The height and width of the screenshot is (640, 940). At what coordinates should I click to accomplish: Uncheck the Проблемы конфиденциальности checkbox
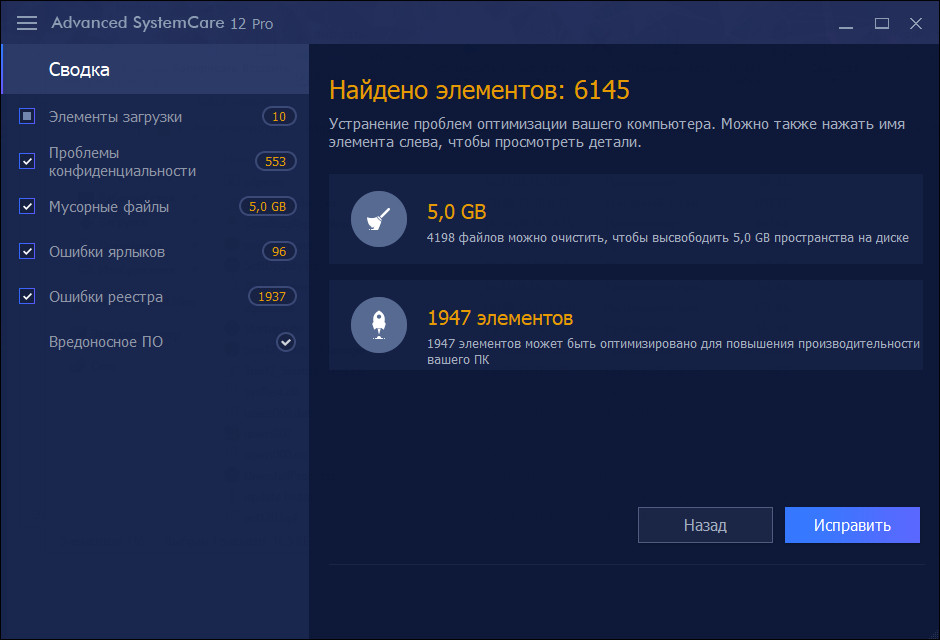pyautogui.click(x=27, y=162)
